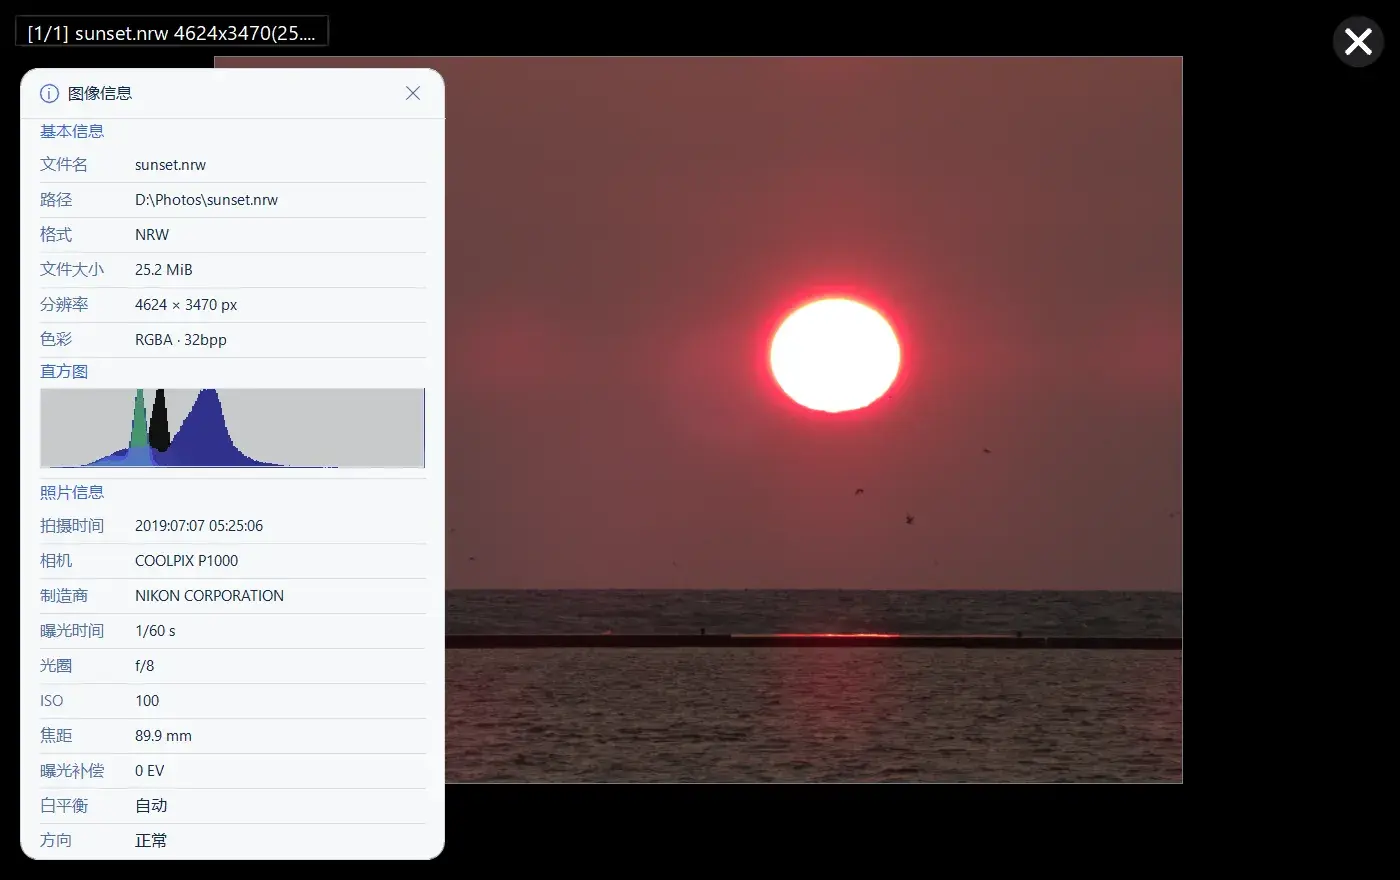1400x880 pixels.
Task: Select the manufacturer NIKON CORPORATION
Action: (x=209, y=596)
